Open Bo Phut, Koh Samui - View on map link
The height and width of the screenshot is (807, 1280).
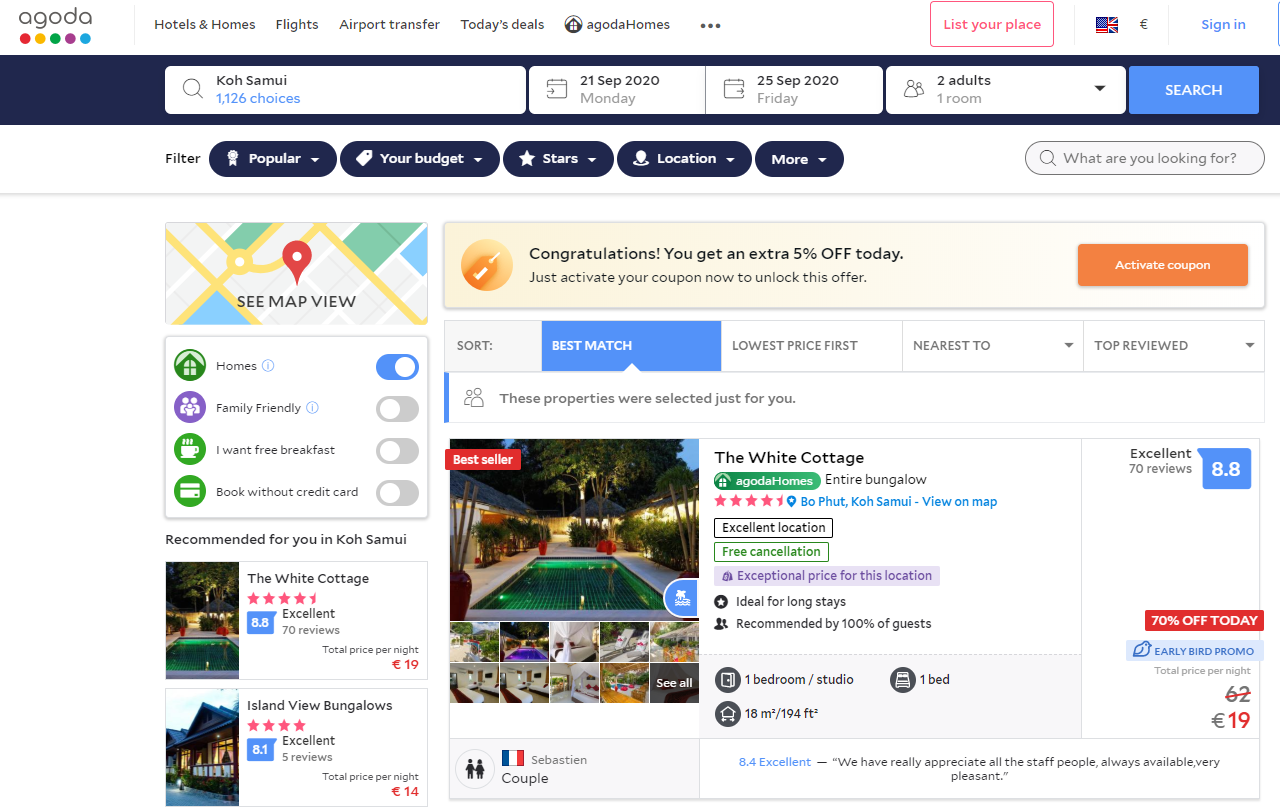pos(899,502)
